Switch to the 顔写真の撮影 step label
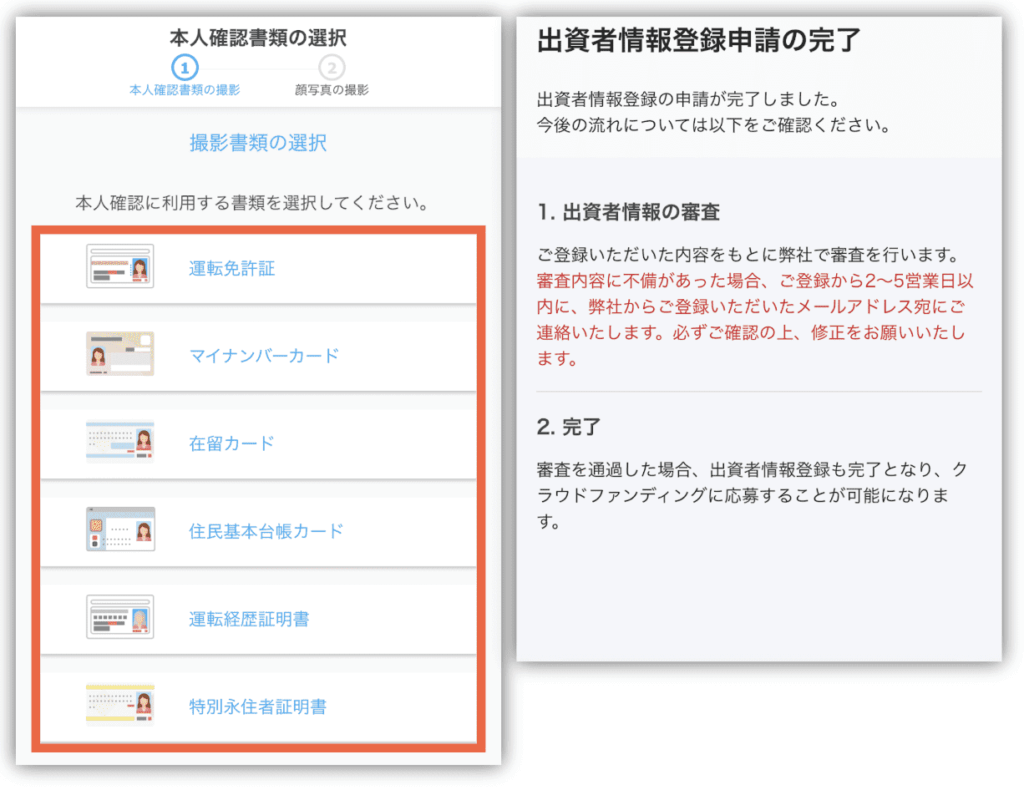This screenshot has height=790, width=1024. 331,90
